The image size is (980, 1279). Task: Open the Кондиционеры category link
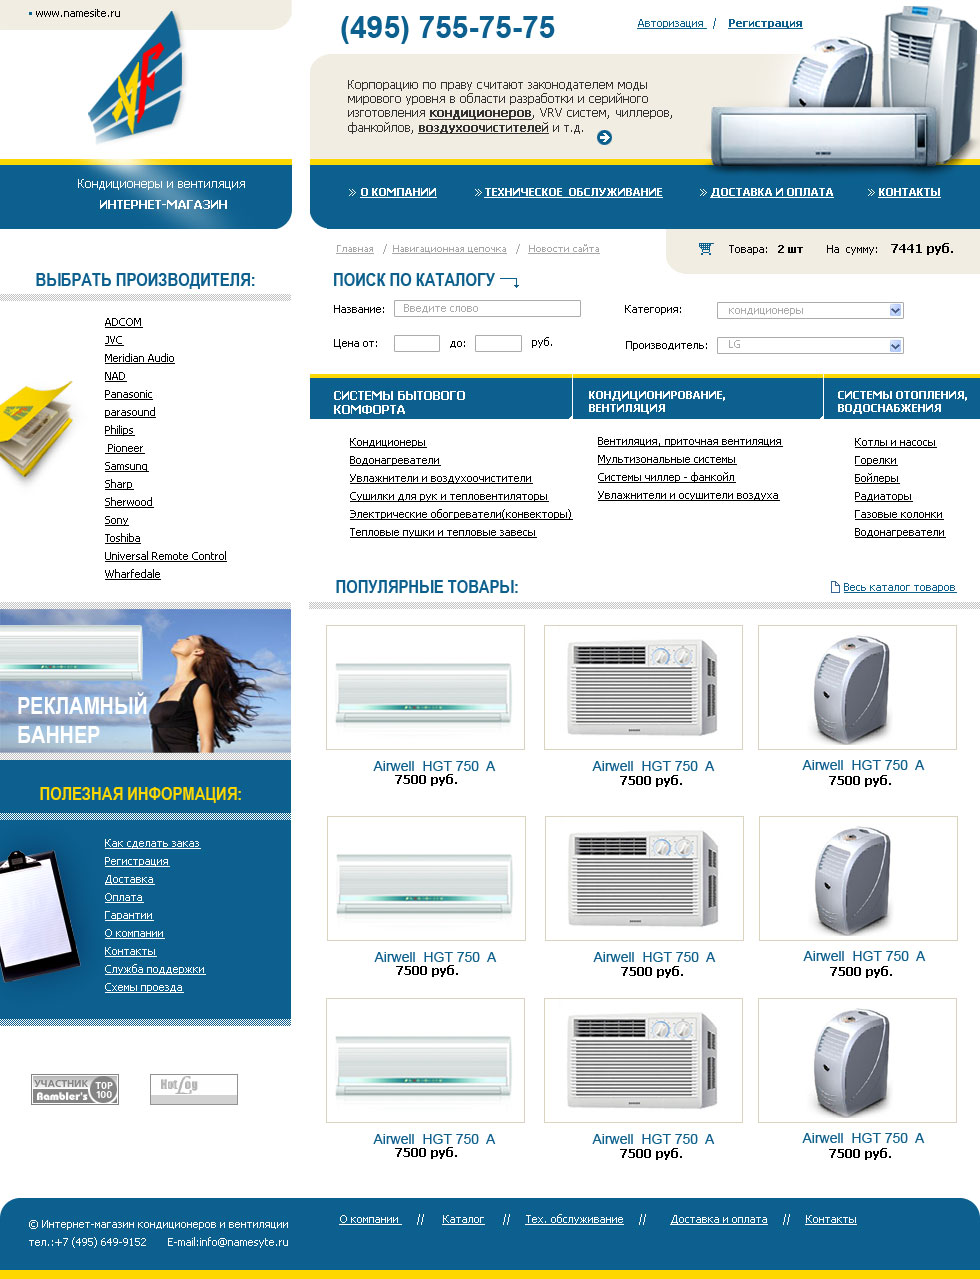pos(387,442)
